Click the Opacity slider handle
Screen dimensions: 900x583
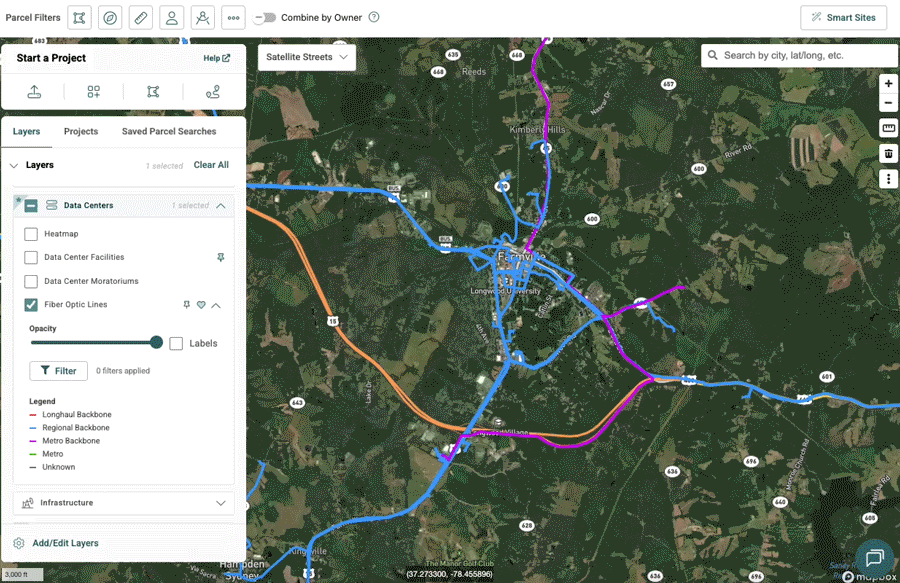coord(156,342)
